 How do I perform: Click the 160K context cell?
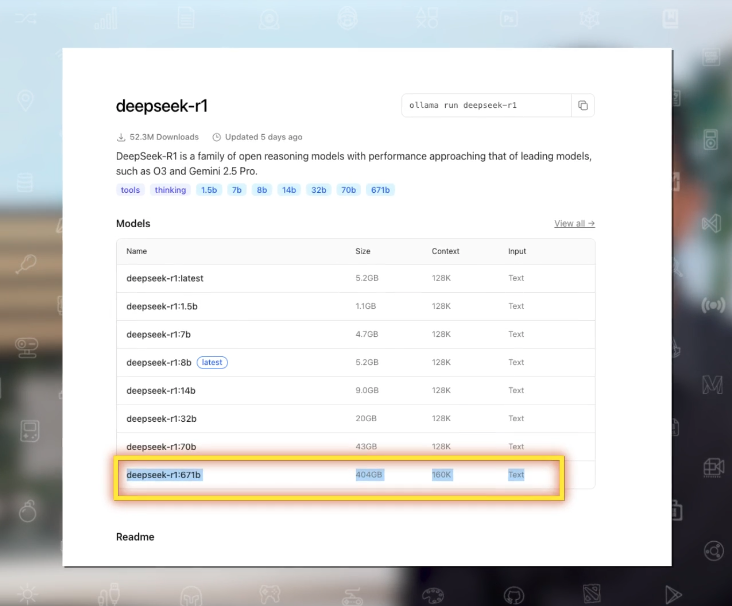click(x=442, y=475)
